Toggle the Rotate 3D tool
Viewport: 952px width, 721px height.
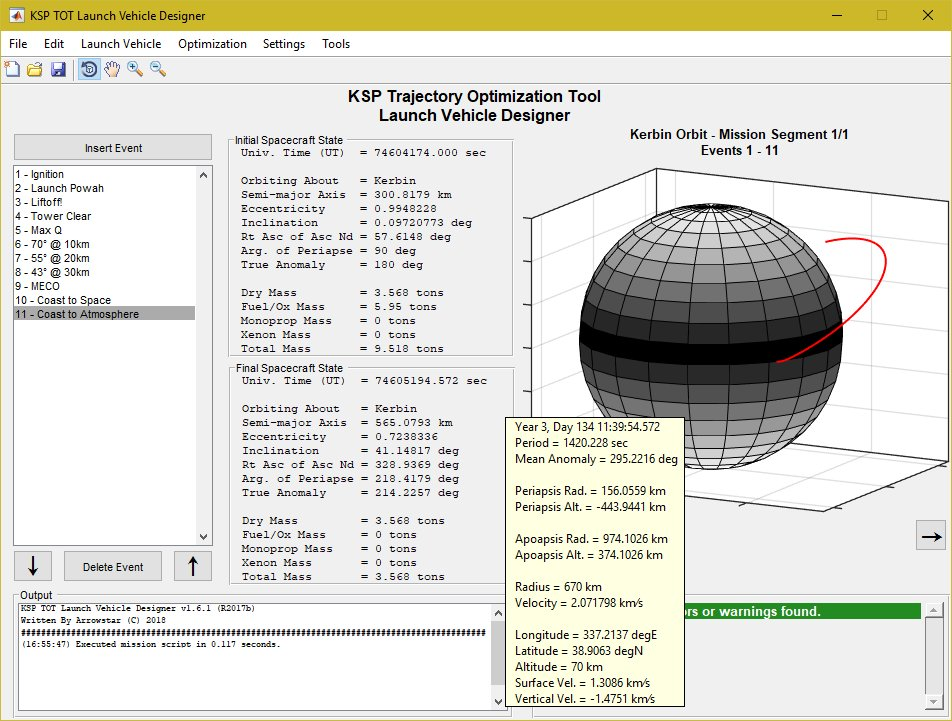point(89,69)
